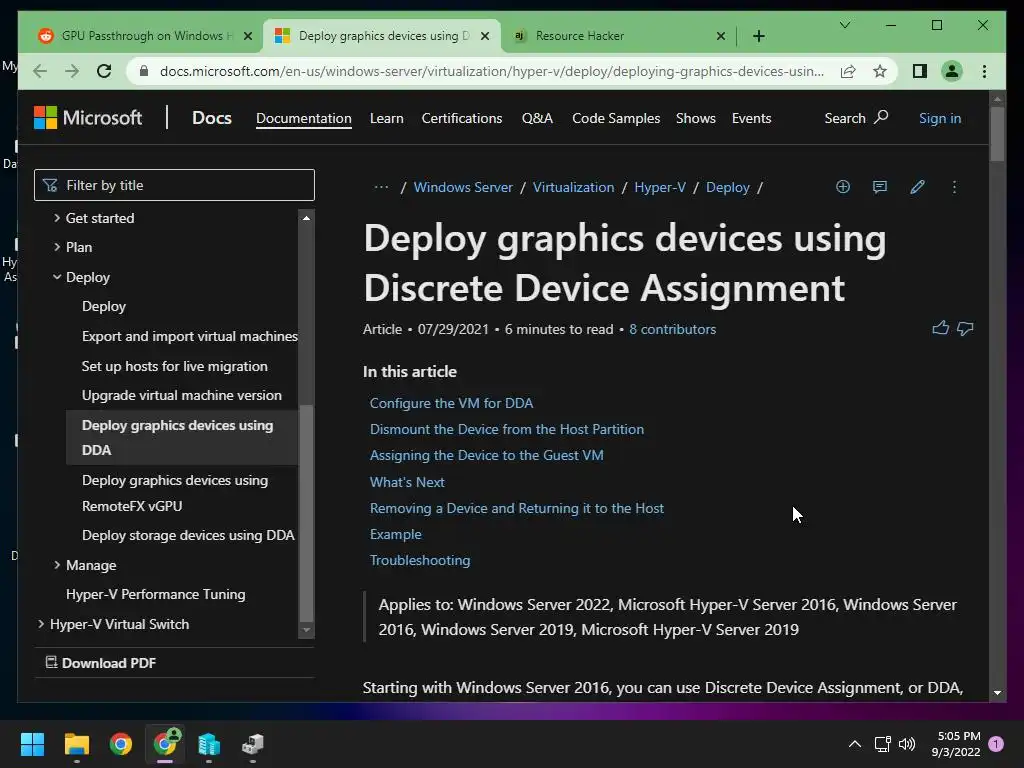Open the Shows nav item
Screen dimensions: 1024x768
click(696, 118)
